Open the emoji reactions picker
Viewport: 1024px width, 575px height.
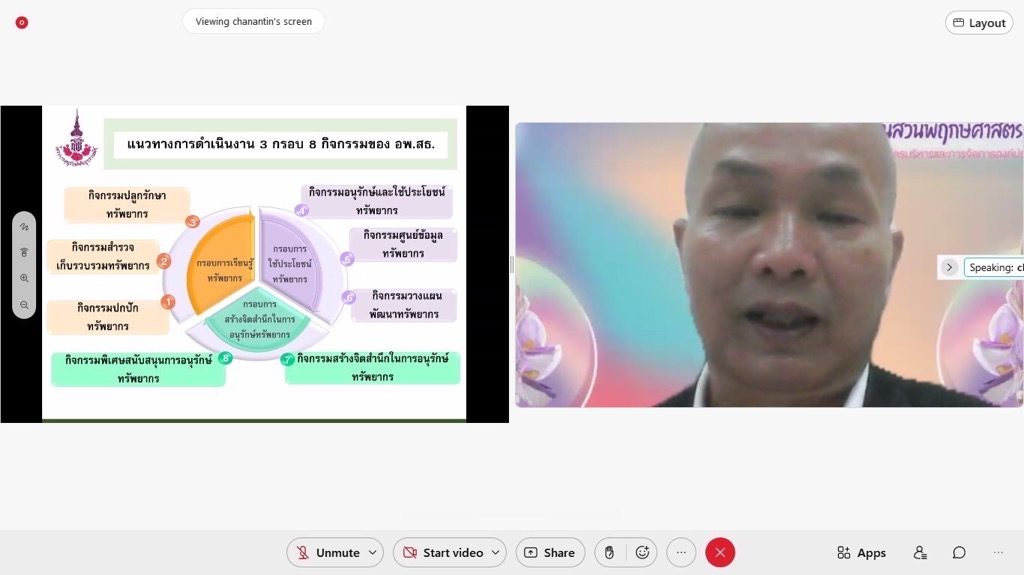642,553
